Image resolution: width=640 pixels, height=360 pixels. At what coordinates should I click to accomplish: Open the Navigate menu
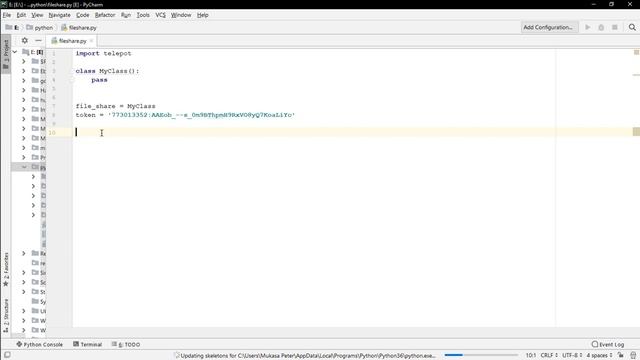60,15
